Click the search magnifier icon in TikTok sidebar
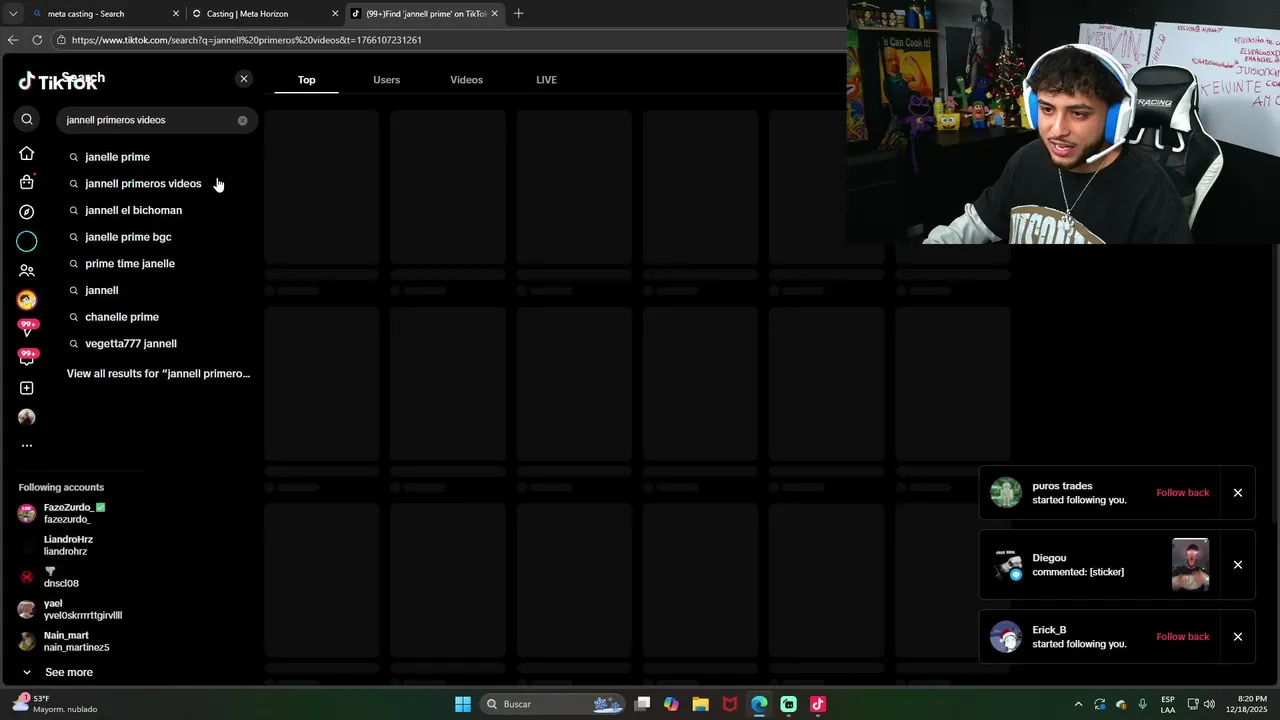 tap(27, 120)
